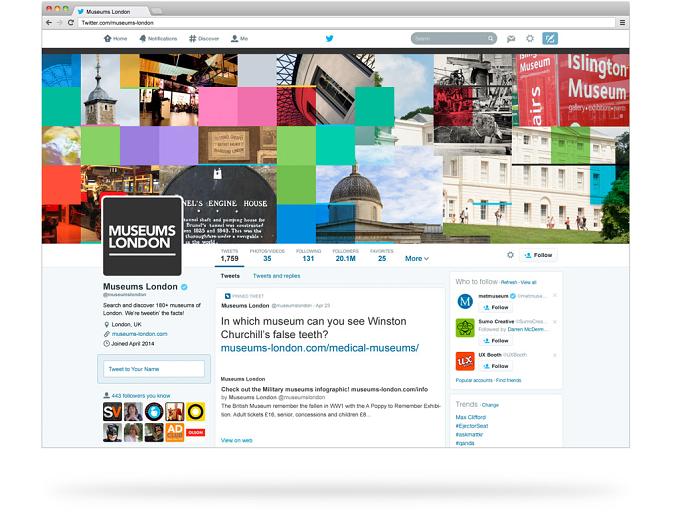Select the Tweets tab
Screen dimensions: 680x510
click(x=230, y=276)
